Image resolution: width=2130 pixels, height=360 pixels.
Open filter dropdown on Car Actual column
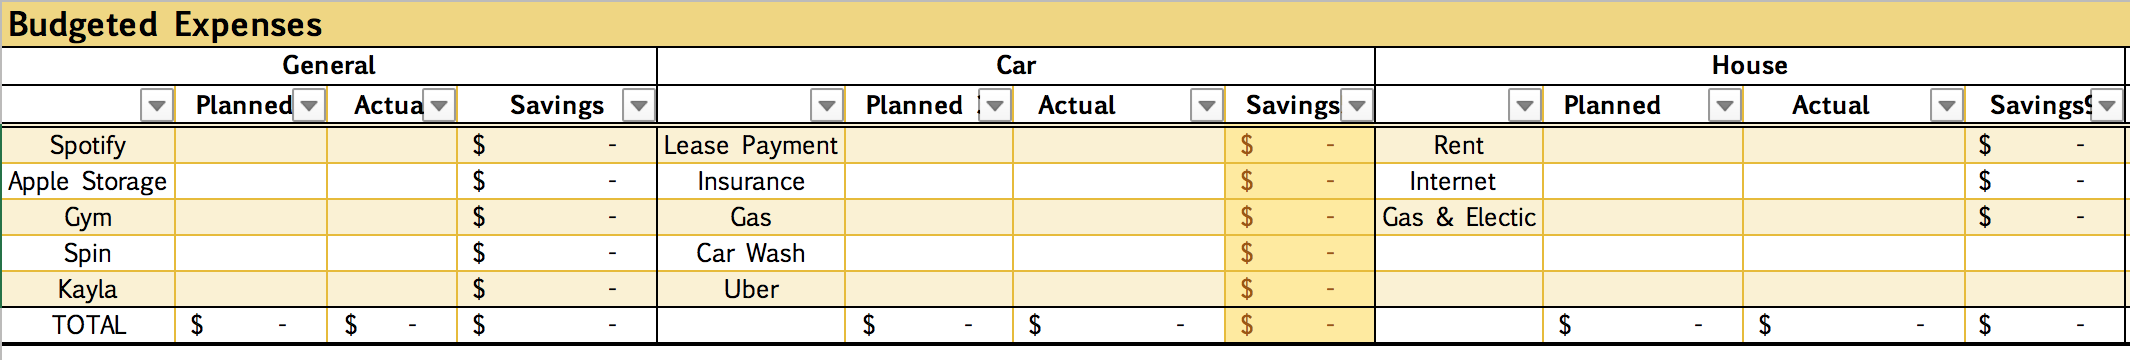click(1207, 105)
